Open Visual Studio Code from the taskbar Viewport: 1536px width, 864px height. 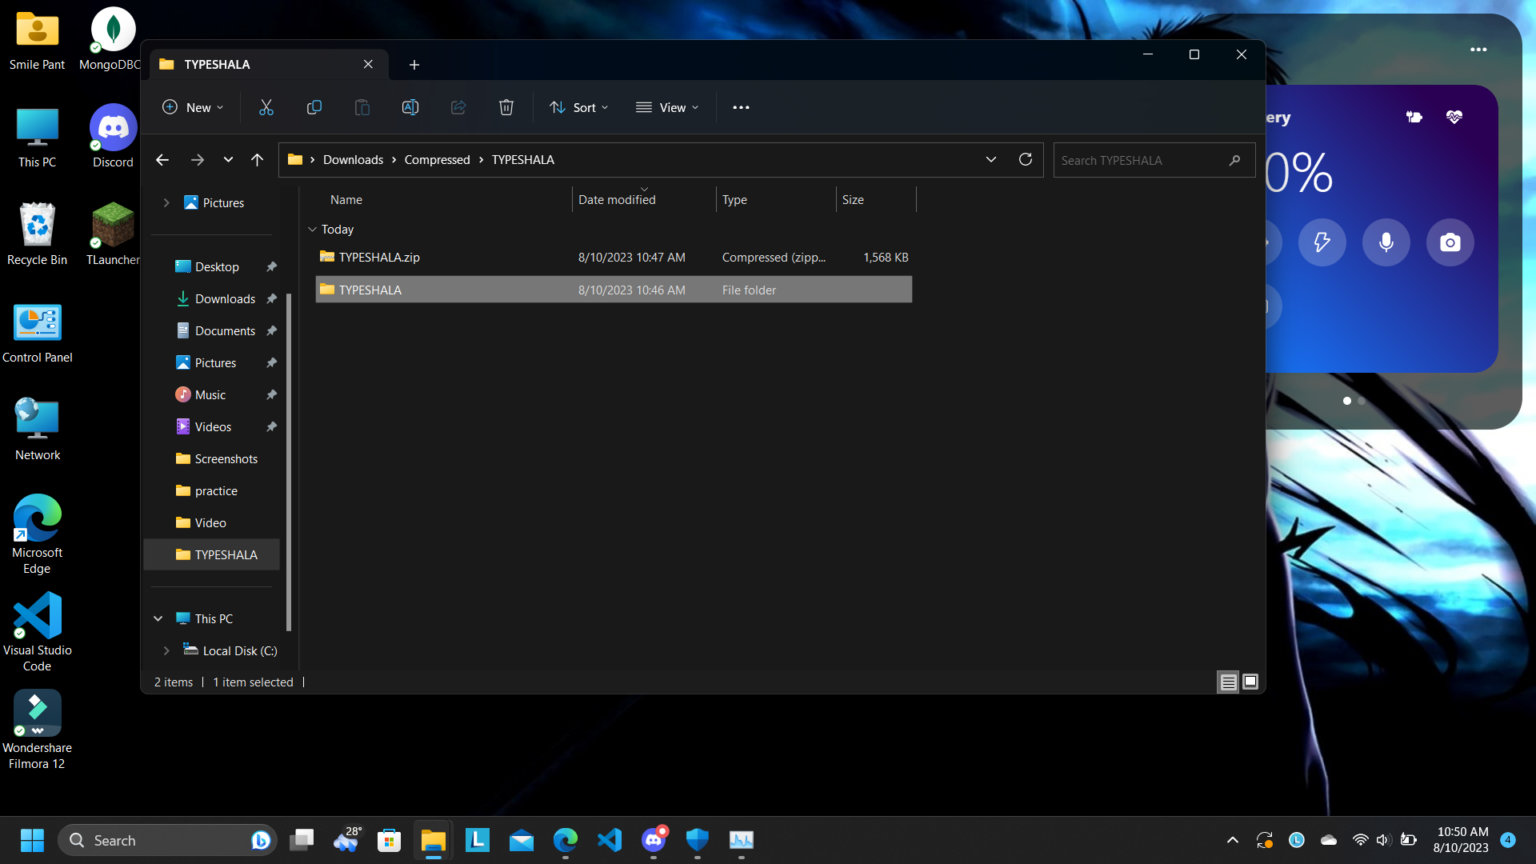click(609, 840)
